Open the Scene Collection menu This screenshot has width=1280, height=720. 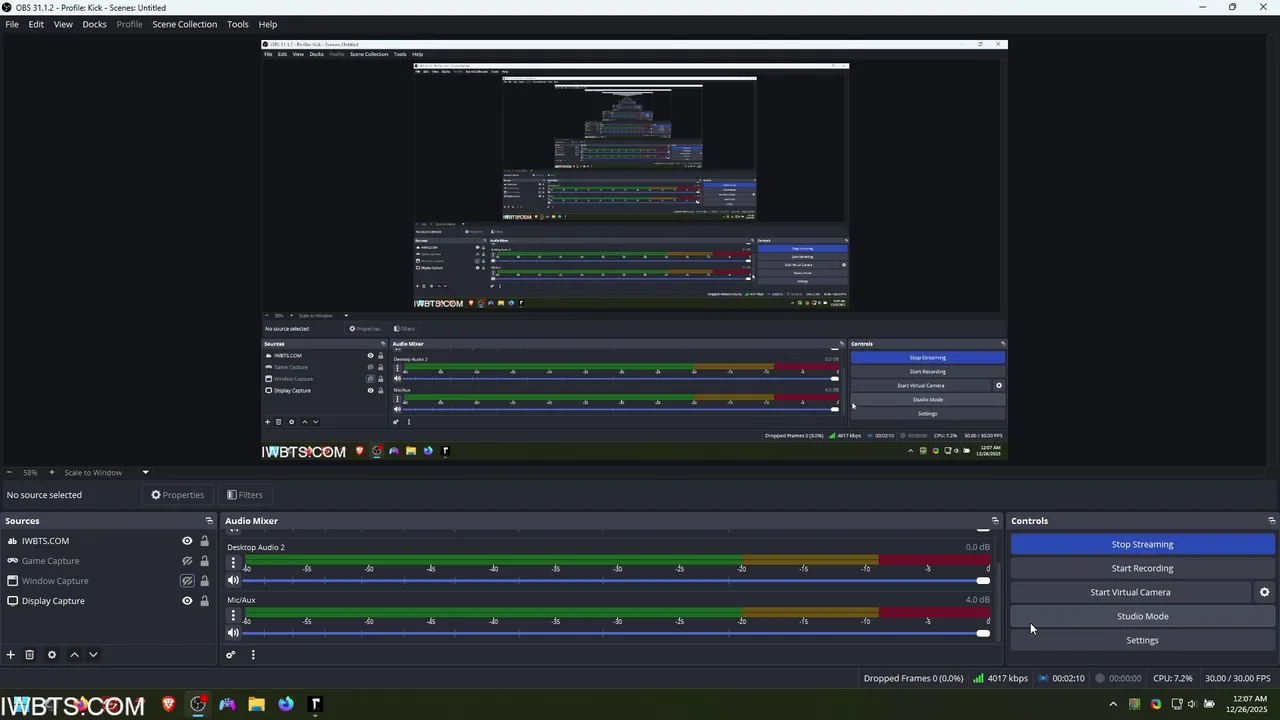click(x=184, y=24)
